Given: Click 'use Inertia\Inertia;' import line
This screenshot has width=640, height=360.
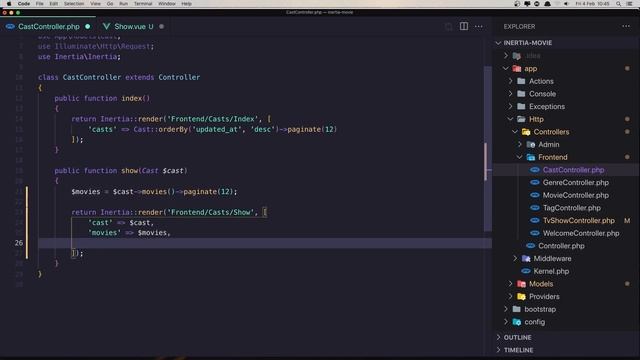Looking at the screenshot, I should 79,57.
